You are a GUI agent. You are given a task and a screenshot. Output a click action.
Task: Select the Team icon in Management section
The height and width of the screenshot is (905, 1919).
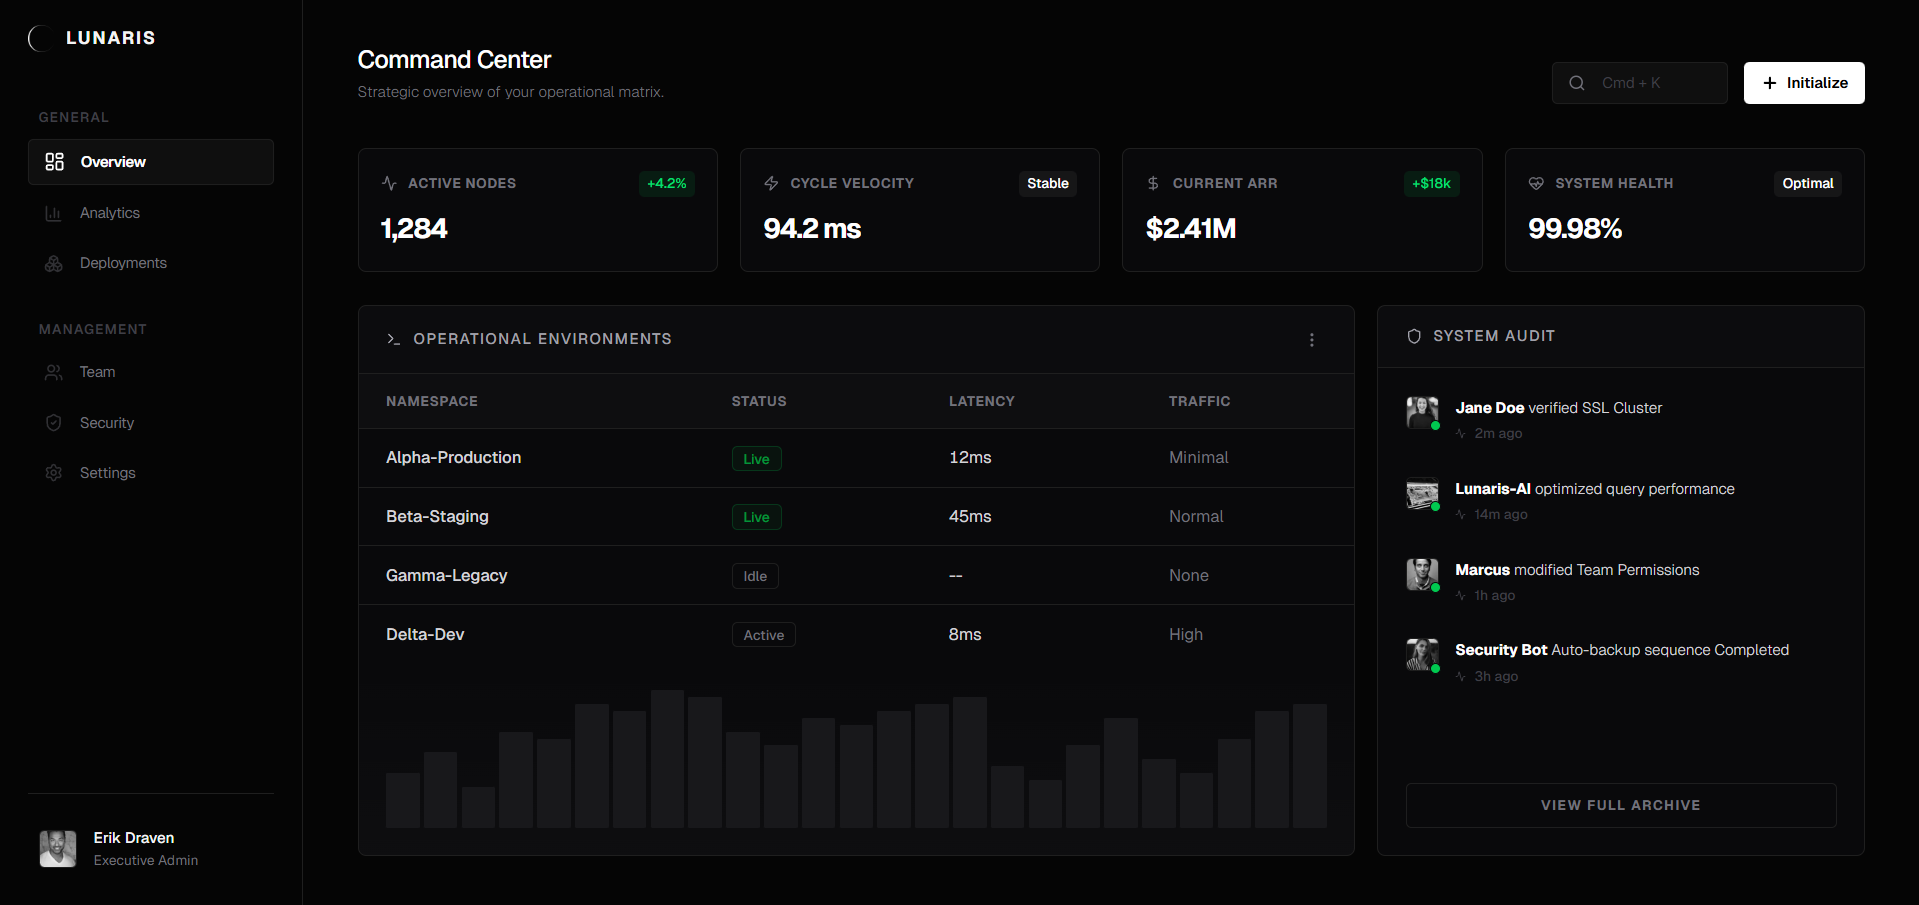click(x=54, y=372)
